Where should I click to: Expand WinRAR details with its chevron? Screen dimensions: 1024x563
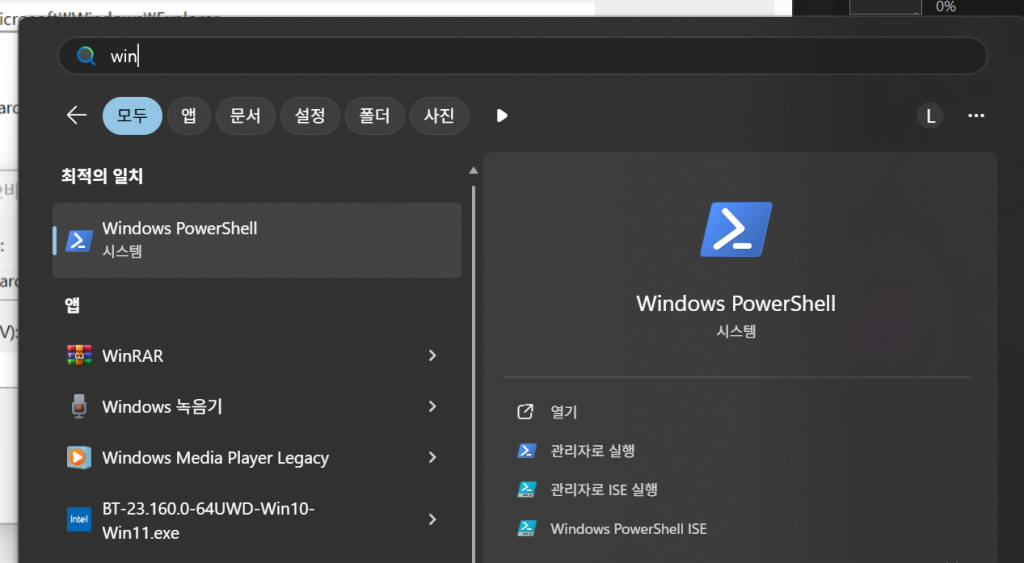[432, 355]
